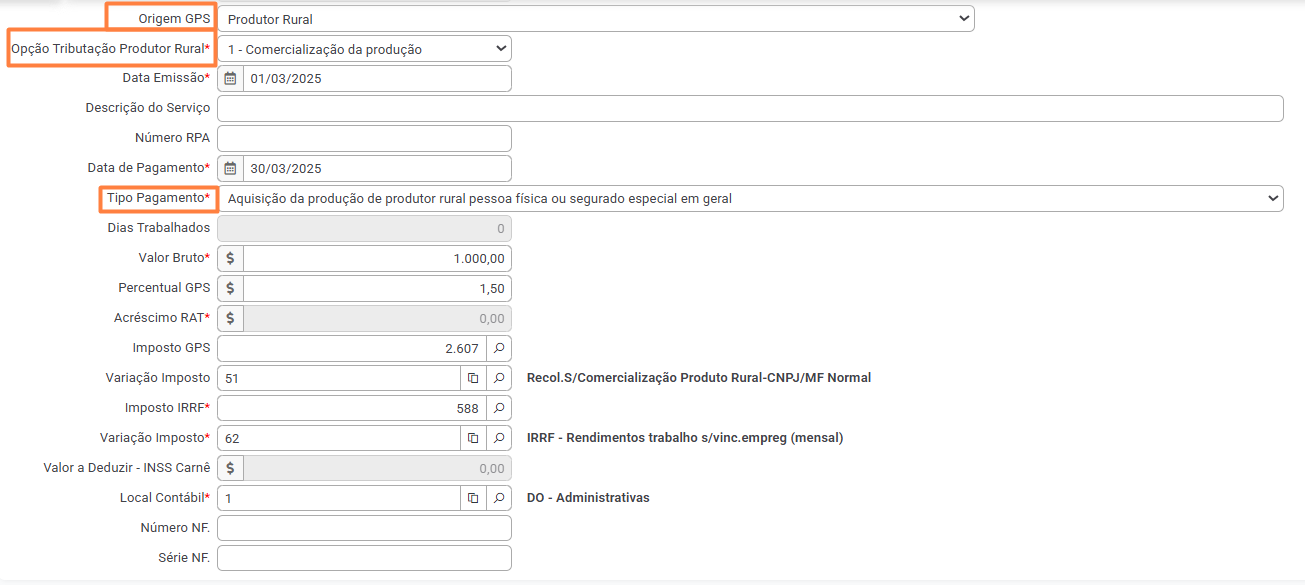Screen dimensions: 1305x585
Task: Click magnifier search icon for Imposto GPS
Action: click(x=499, y=348)
